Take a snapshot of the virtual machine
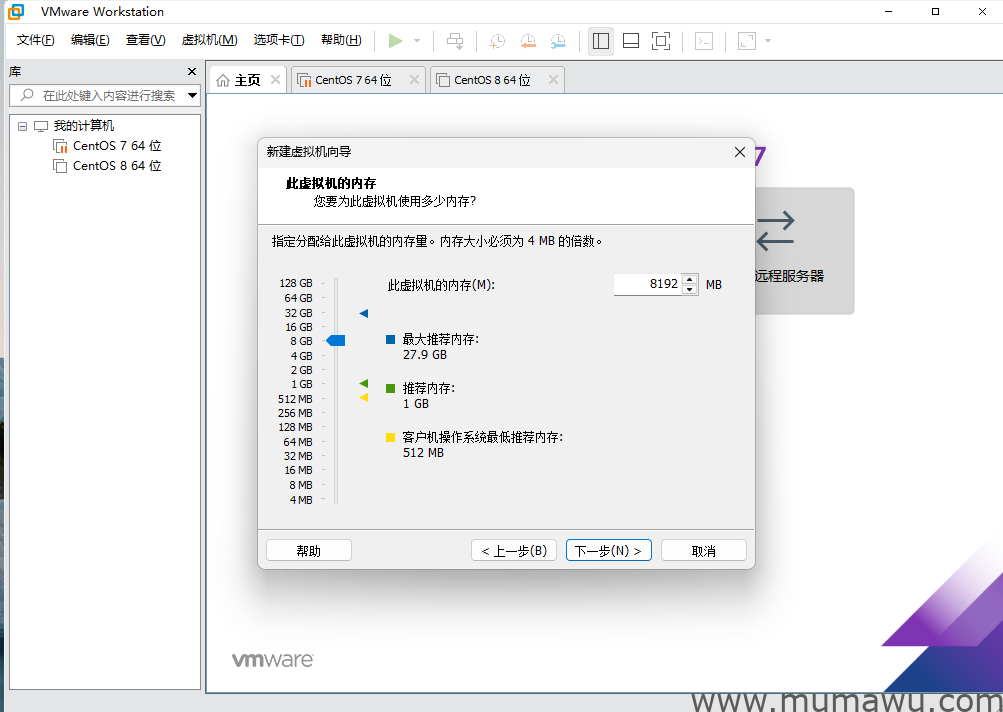1003x712 pixels. point(497,40)
